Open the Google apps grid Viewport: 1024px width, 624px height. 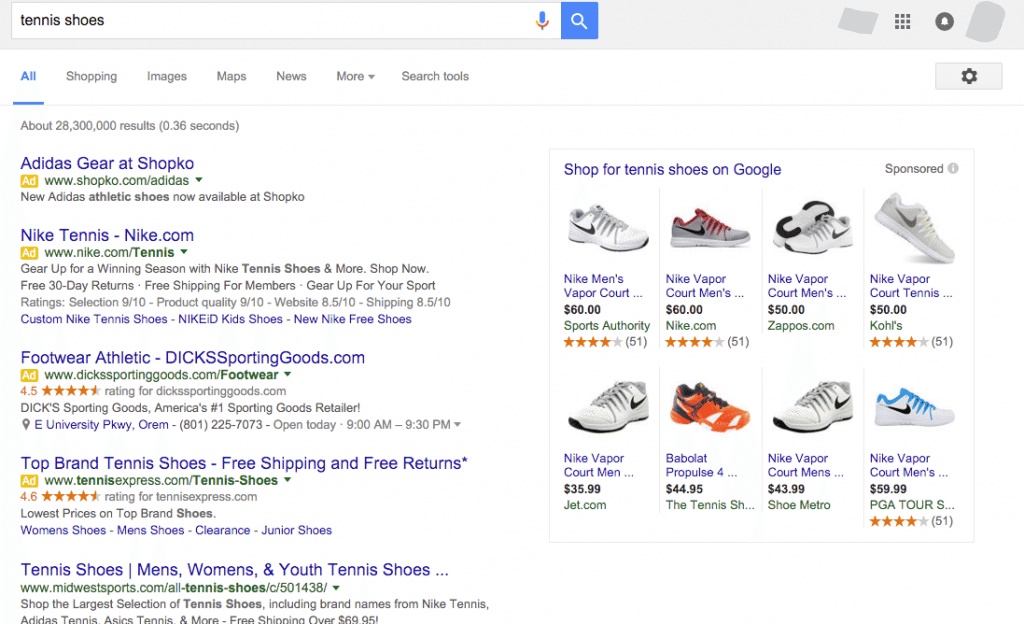coord(902,21)
